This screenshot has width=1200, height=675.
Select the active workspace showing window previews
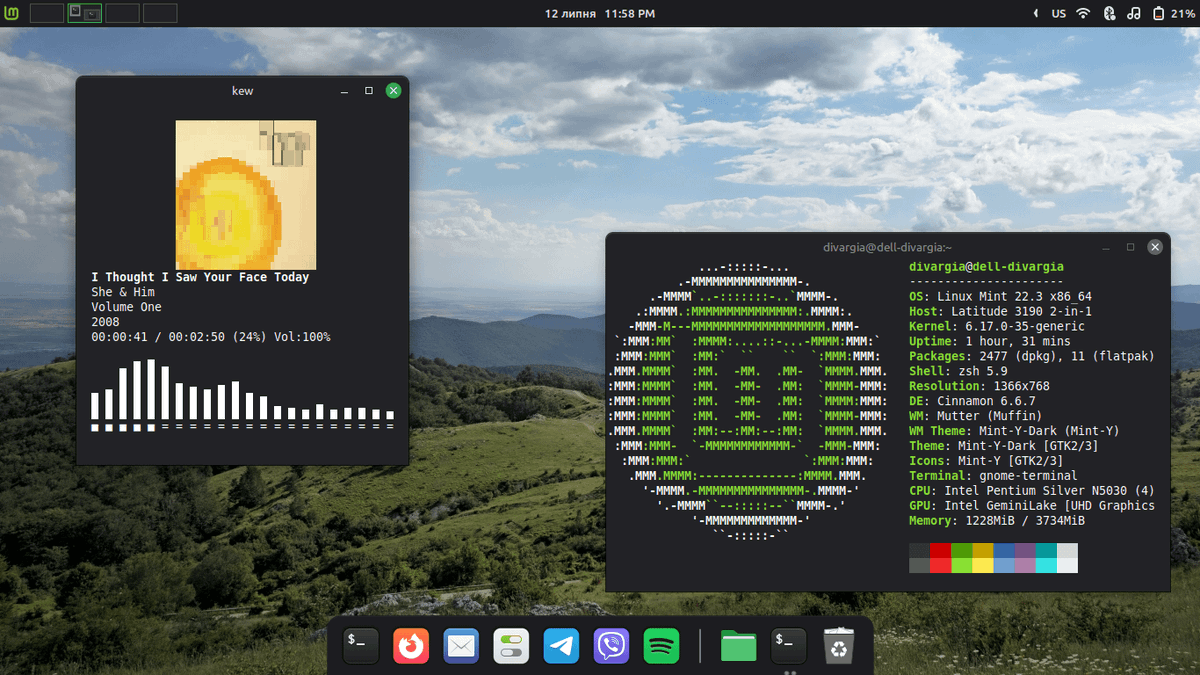85,13
